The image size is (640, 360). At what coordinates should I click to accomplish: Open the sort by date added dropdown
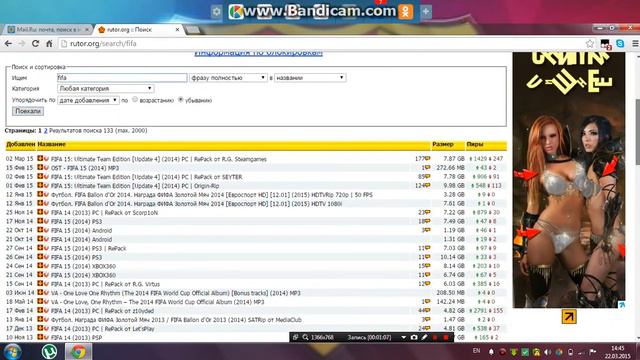point(88,100)
